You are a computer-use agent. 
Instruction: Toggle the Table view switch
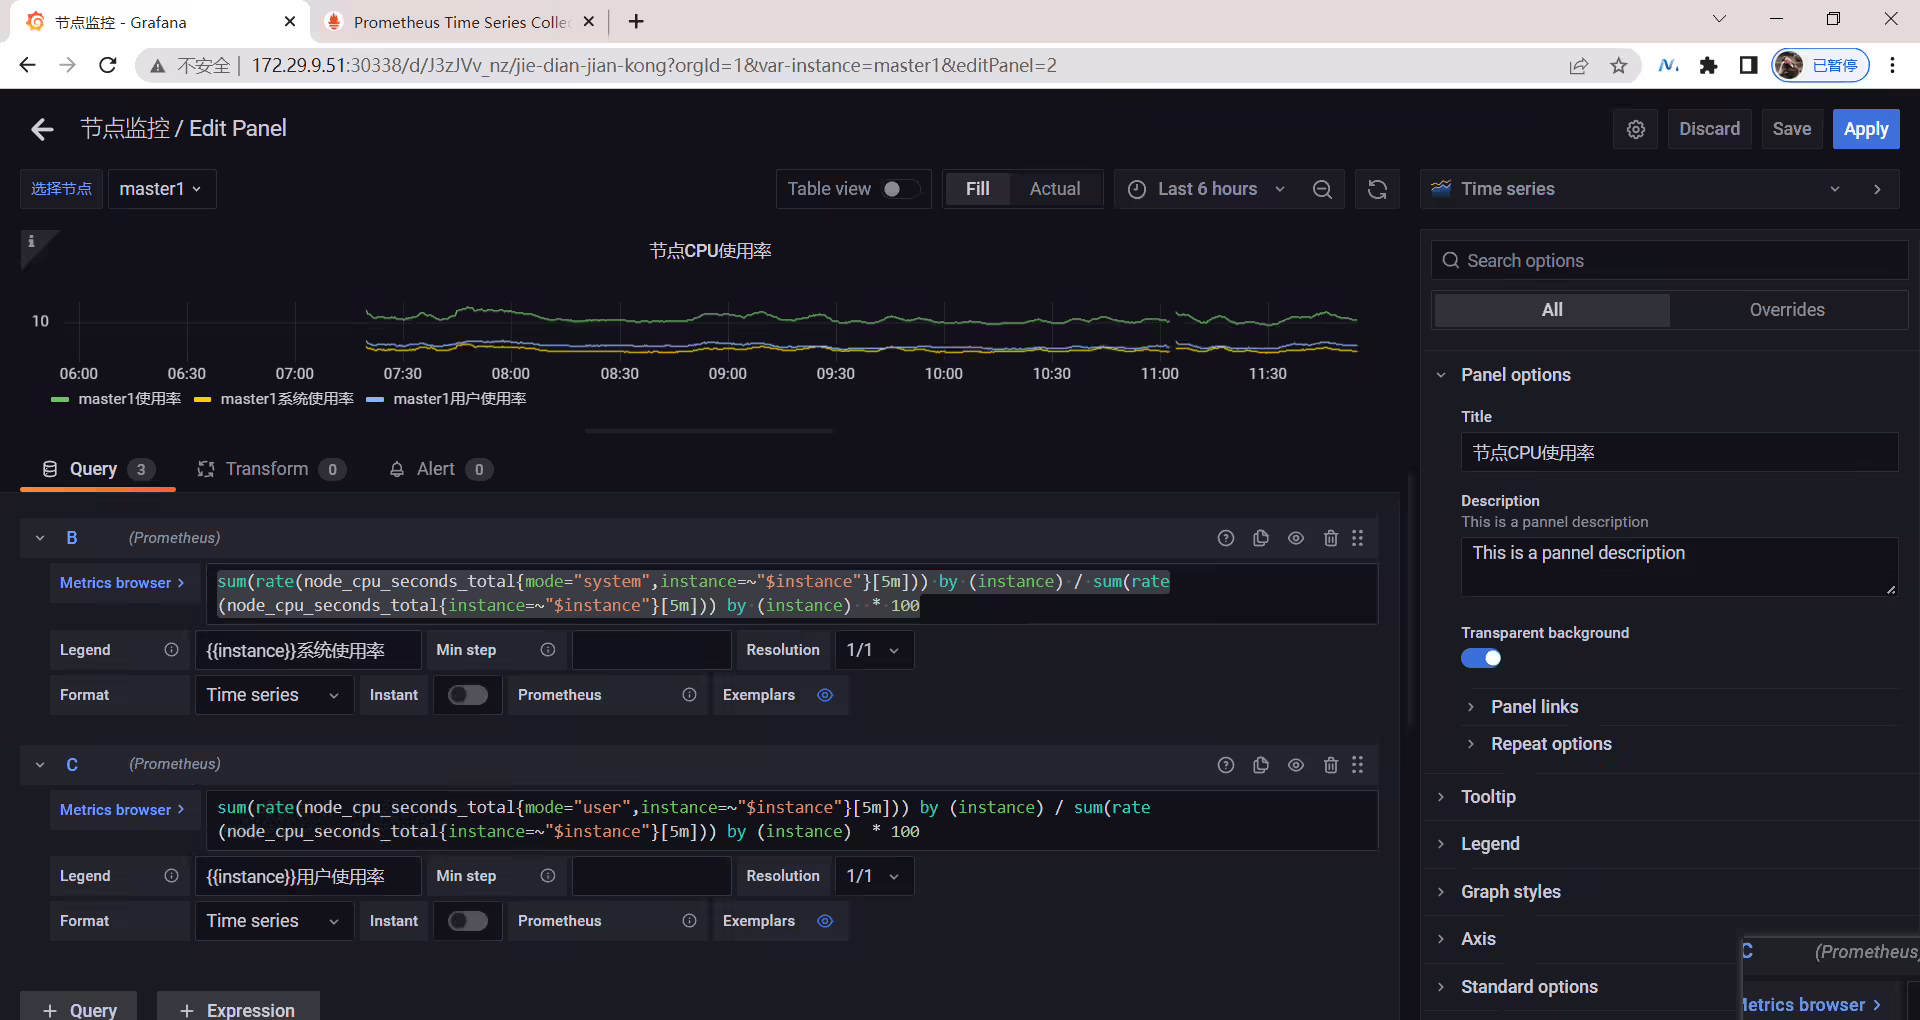(900, 189)
